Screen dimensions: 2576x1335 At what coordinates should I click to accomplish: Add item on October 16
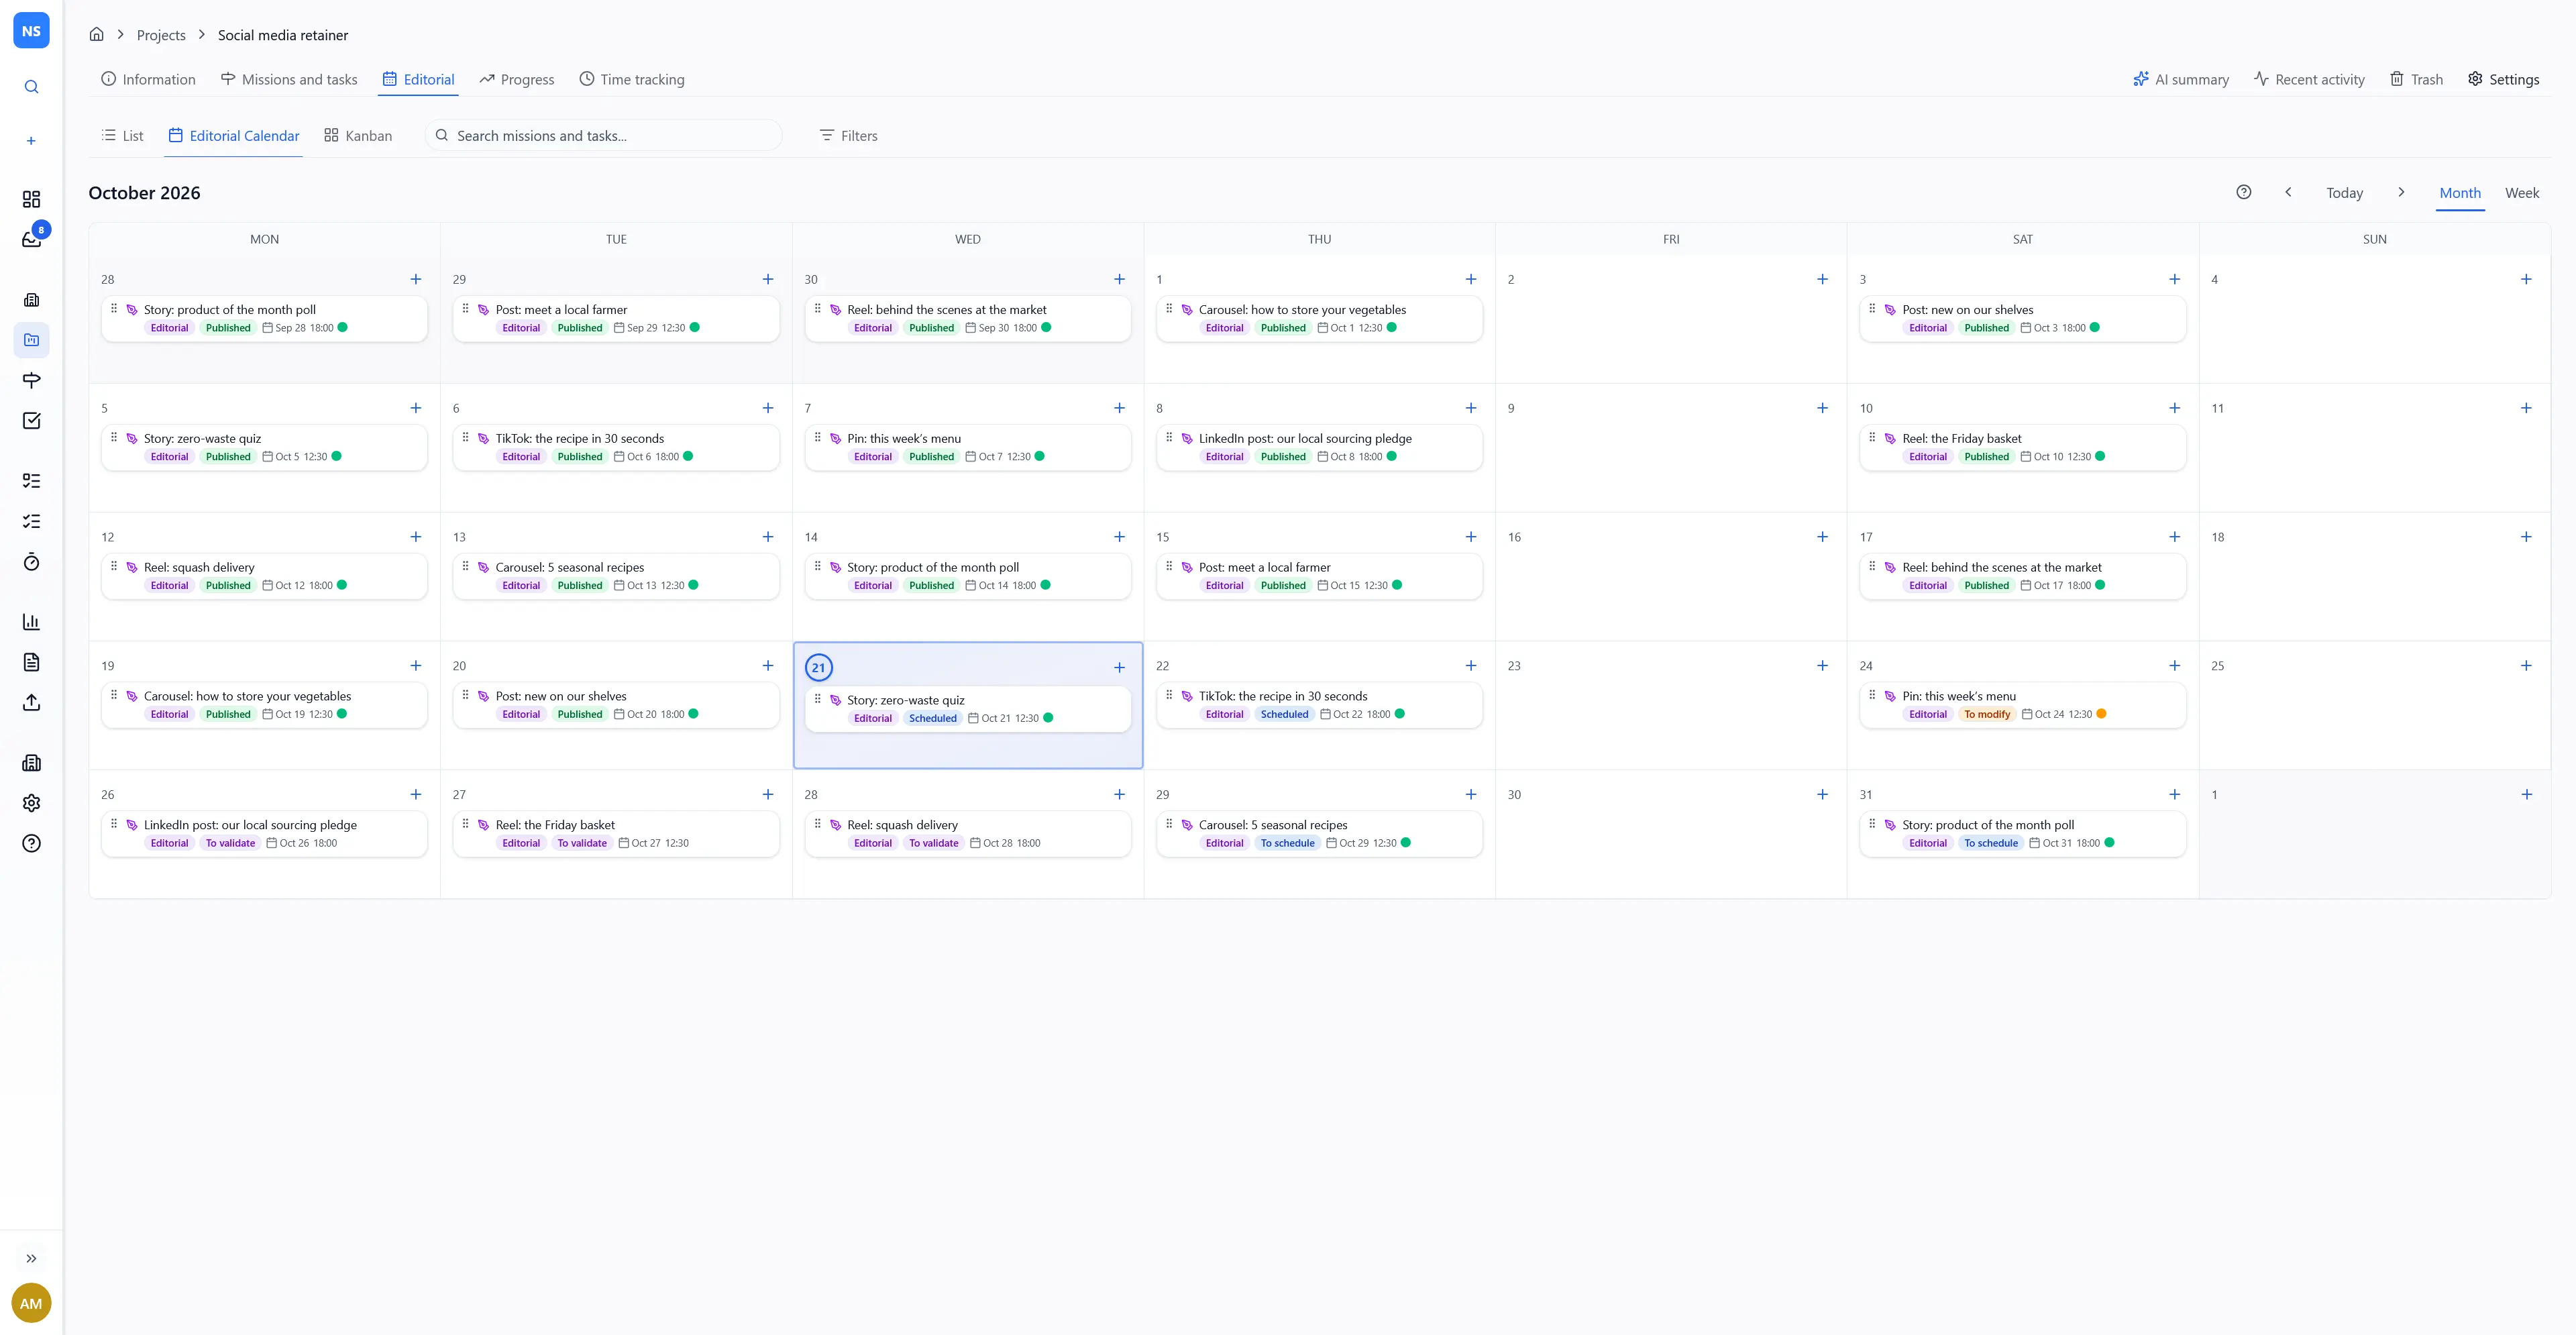(x=1822, y=537)
